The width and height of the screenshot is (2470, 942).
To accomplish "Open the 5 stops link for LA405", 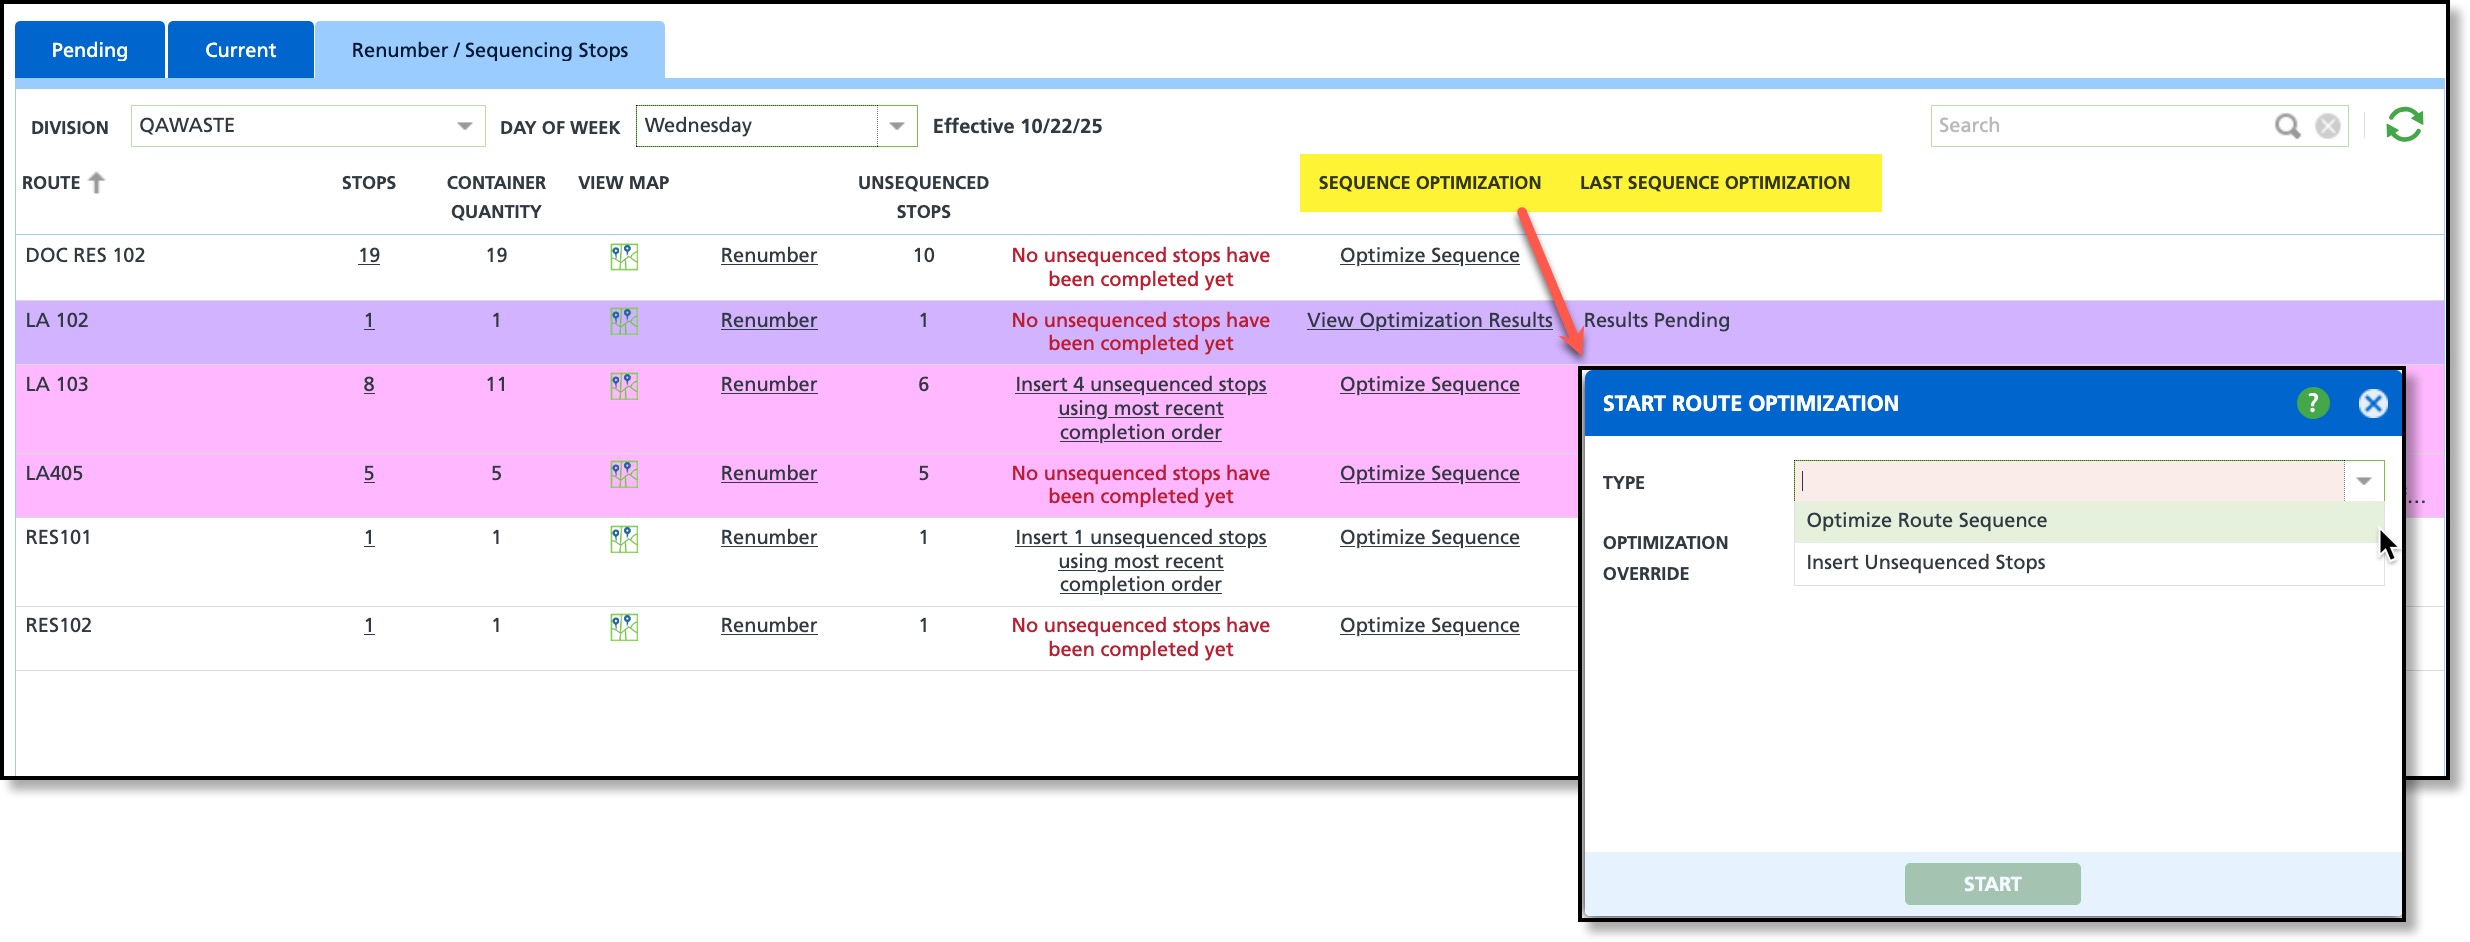I will point(369,473).
